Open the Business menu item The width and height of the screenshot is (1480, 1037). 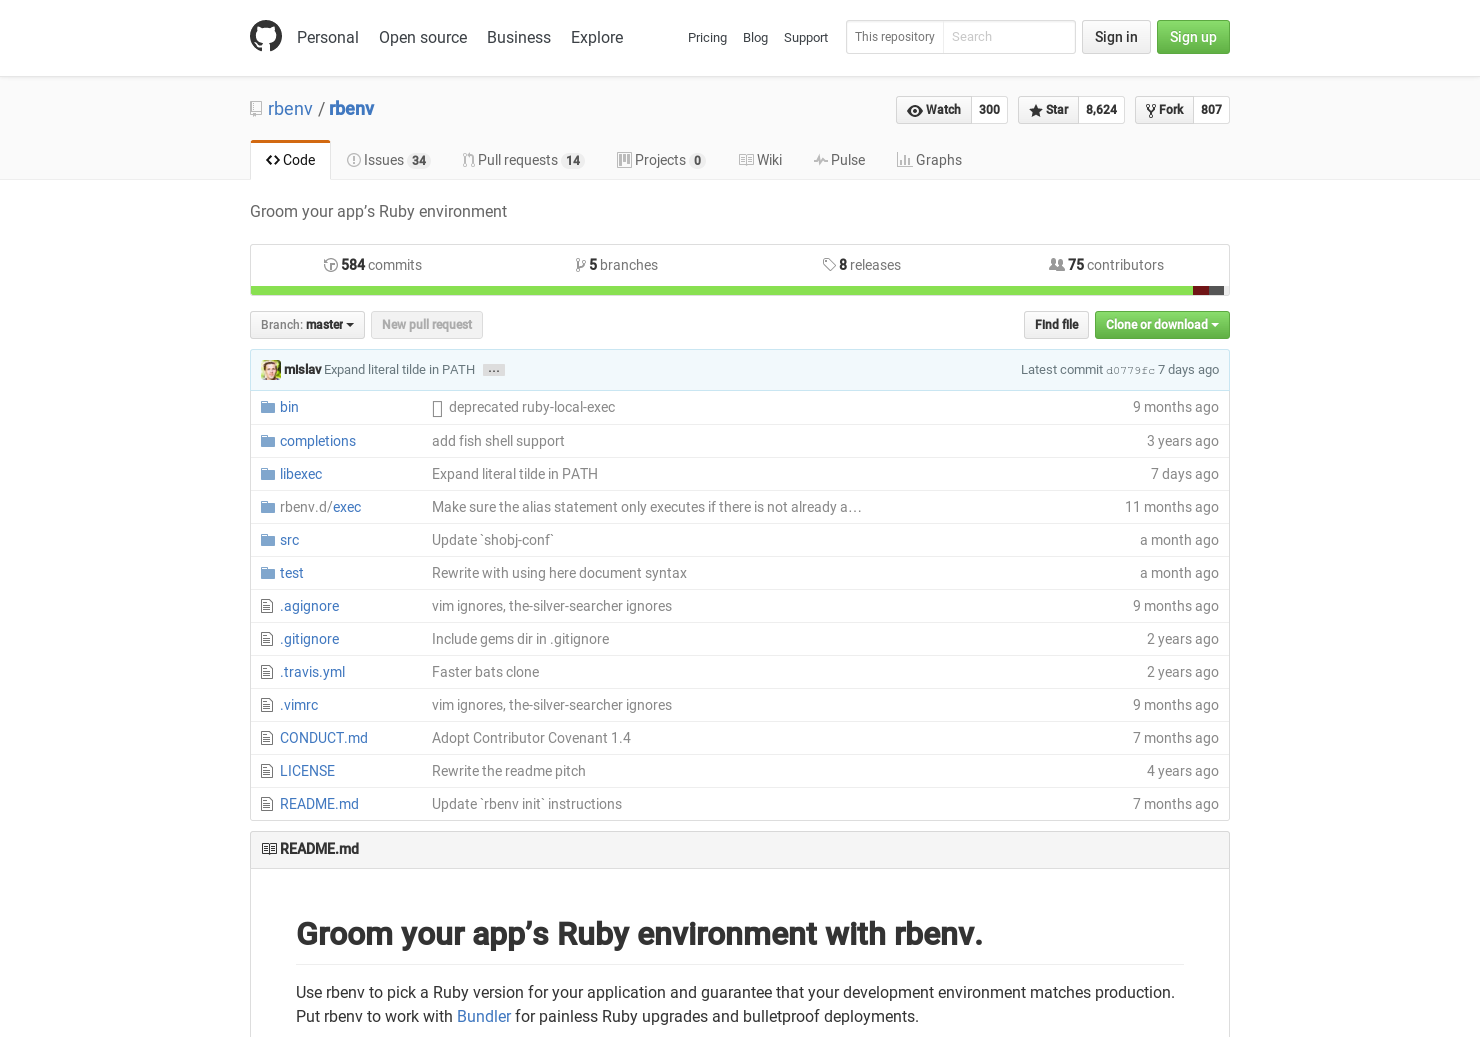[x=519, y=37]
